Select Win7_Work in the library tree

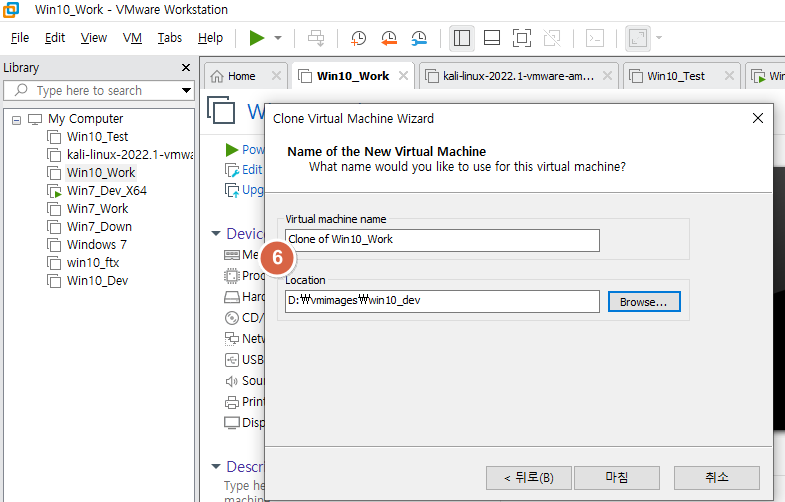[x=97, y=209]
